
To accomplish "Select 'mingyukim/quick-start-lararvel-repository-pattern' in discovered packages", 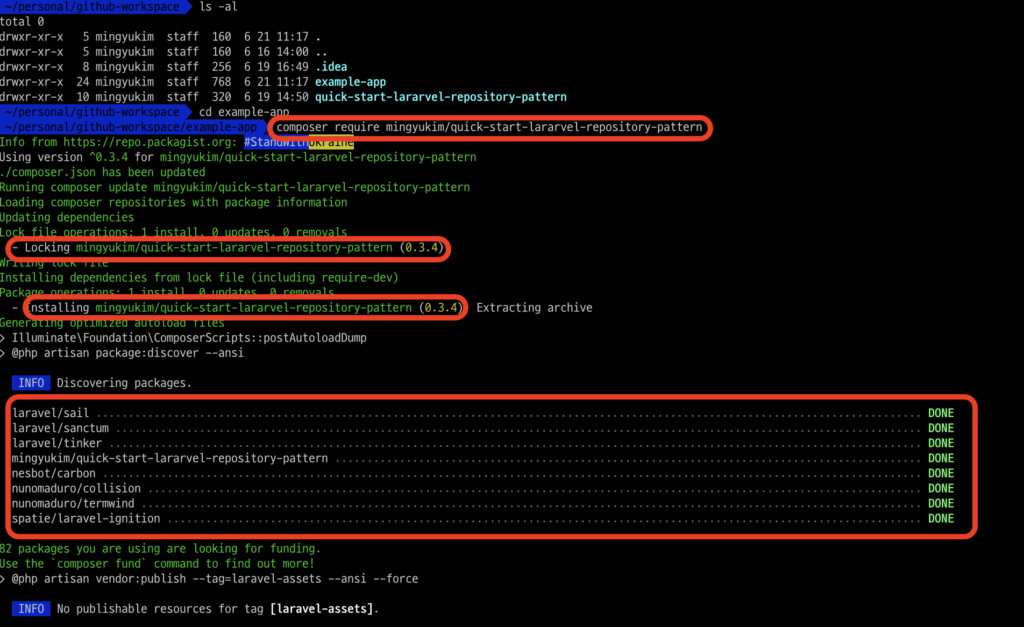I will 170,458.
